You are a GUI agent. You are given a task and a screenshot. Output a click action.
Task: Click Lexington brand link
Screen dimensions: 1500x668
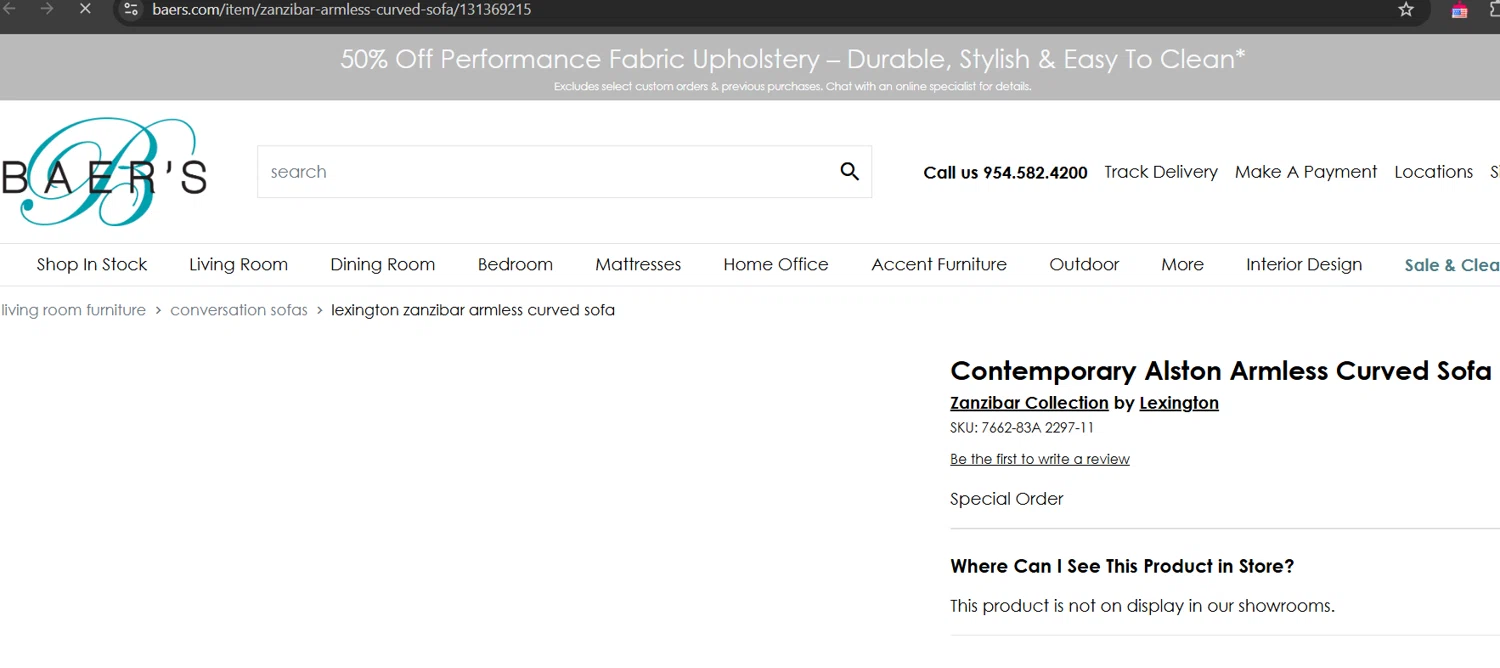(1179, 403)
